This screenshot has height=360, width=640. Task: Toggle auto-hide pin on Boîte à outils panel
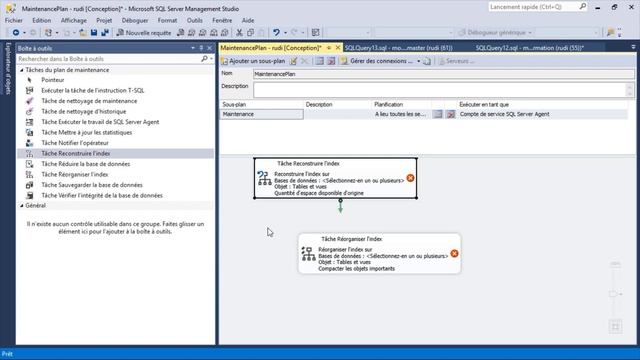click(201, 48)
